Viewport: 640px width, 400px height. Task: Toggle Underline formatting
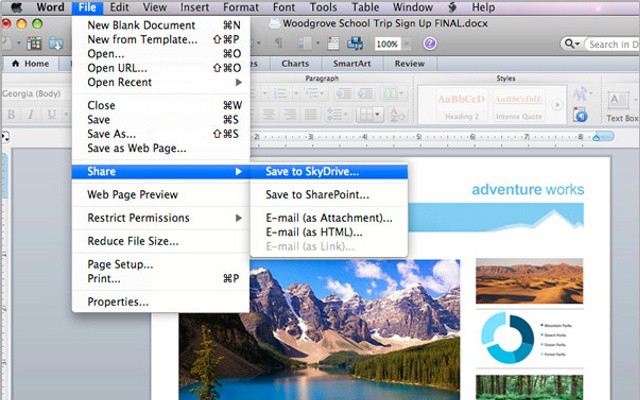pyautogui.click(x=52, y=114)
